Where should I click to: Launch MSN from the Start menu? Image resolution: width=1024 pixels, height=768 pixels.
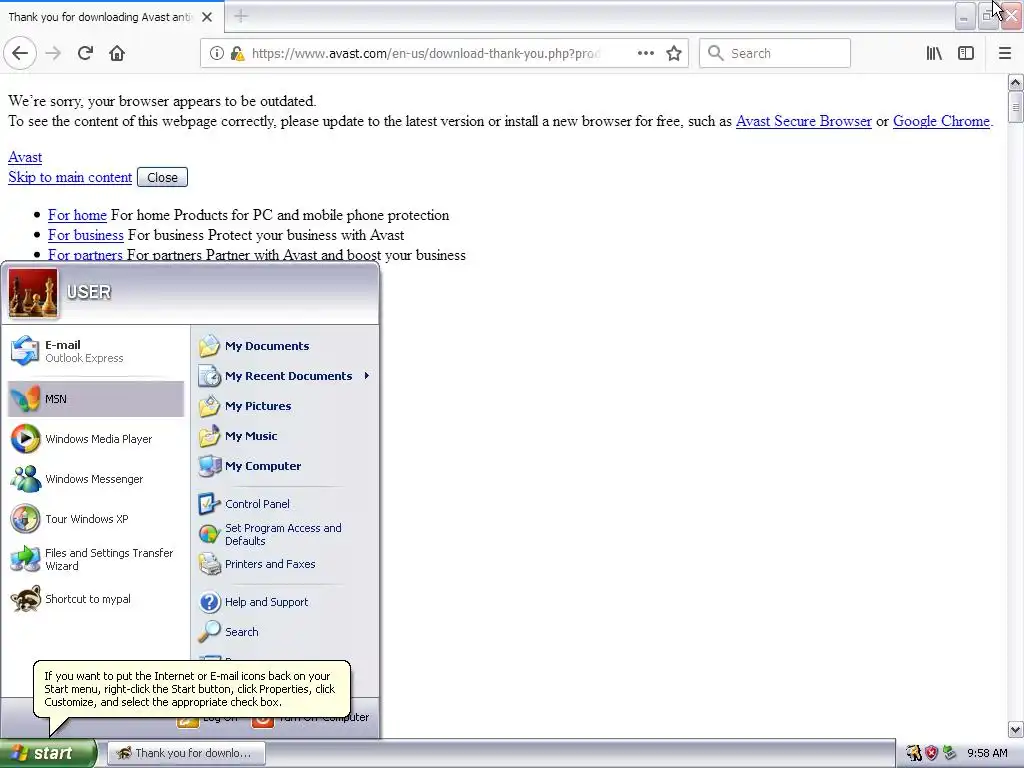click(95, 399)
